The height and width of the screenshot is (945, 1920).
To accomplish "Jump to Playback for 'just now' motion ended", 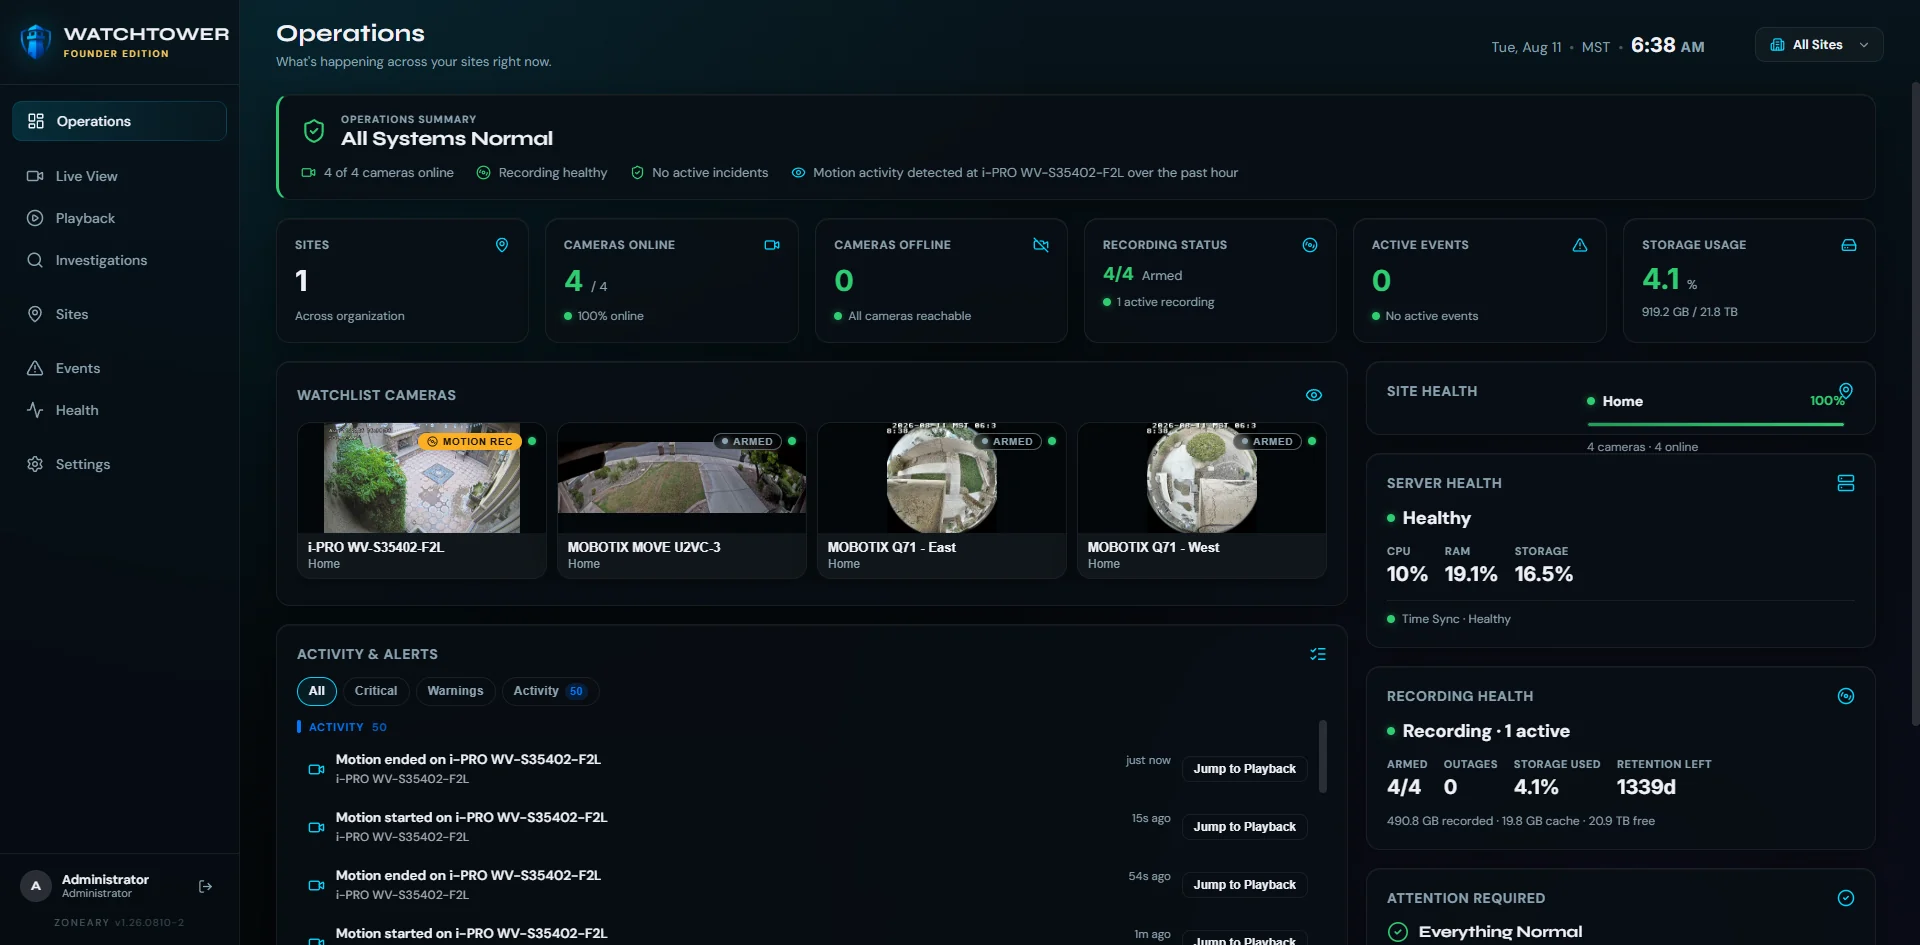I will click(x=1245, y=769).
